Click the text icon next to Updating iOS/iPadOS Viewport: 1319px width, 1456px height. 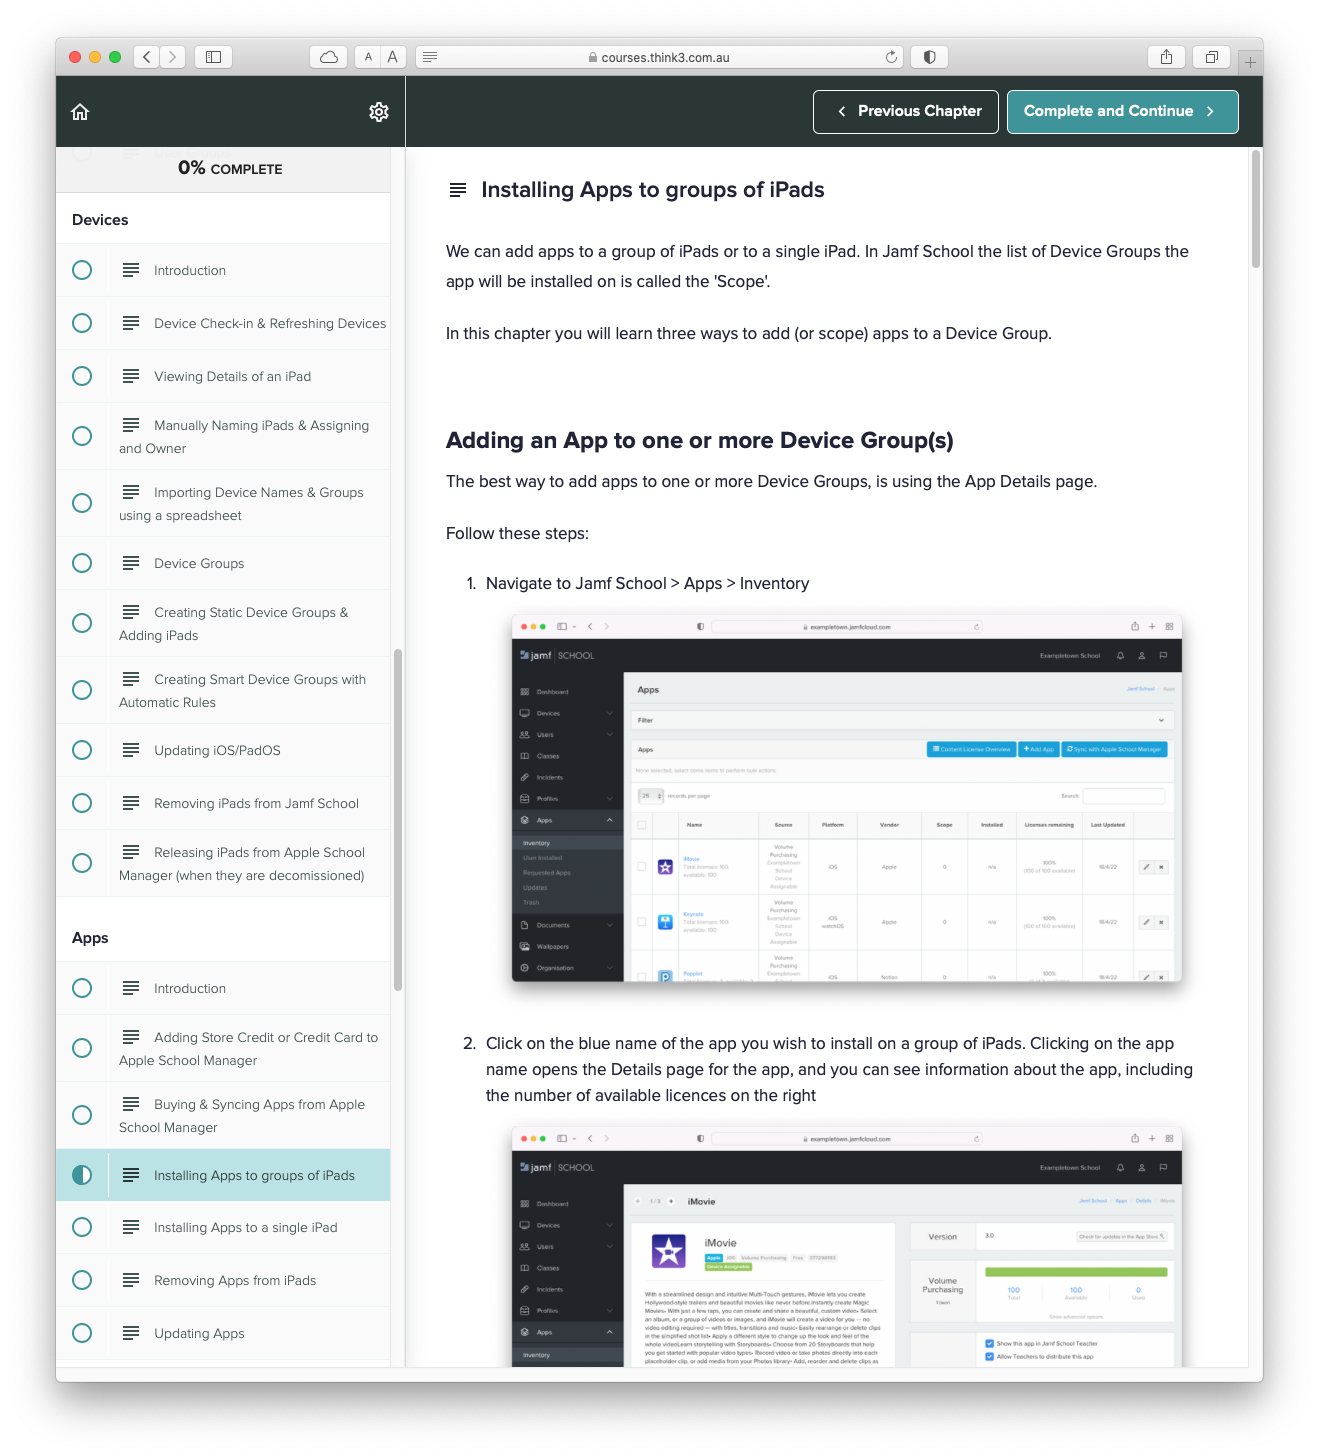(x=131, y=750)
